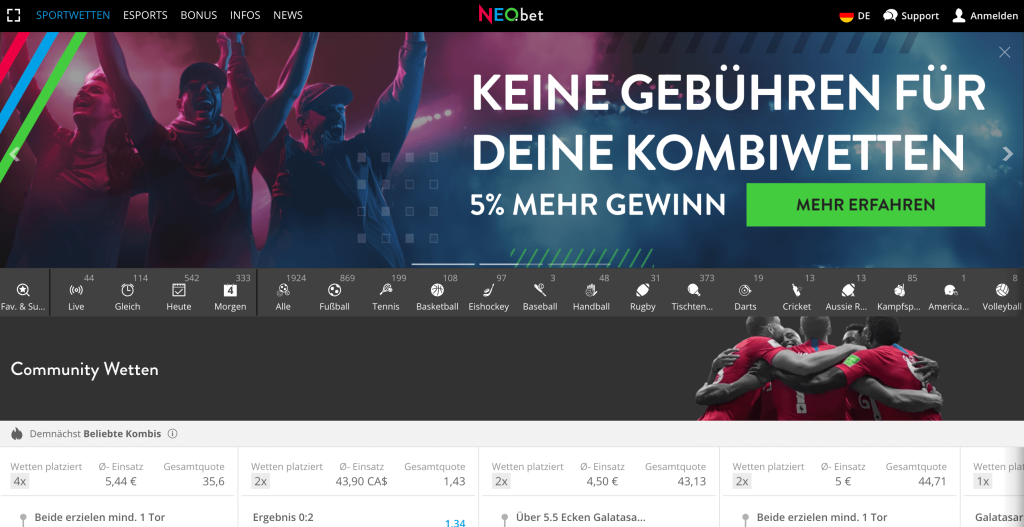Go to next banner slide arrow
The width and height of the screenshot is (1024, 527).
click(1008, 154)
